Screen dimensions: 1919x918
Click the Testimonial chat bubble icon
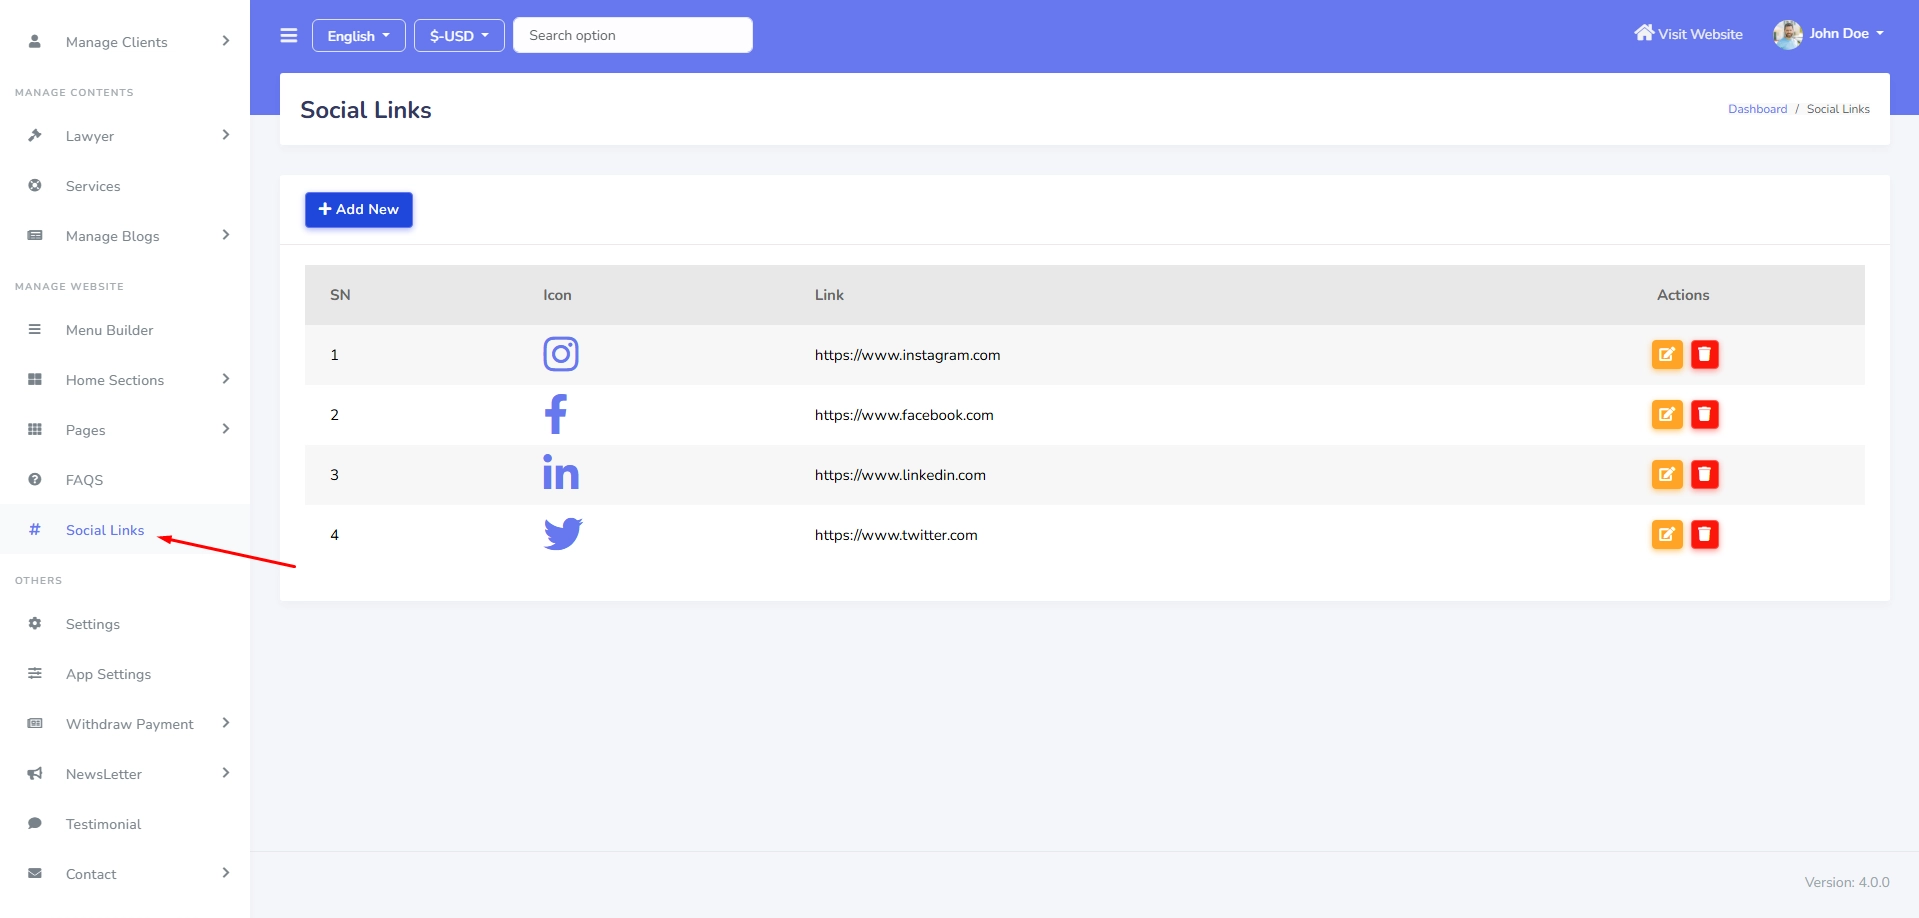coord(35,823)
